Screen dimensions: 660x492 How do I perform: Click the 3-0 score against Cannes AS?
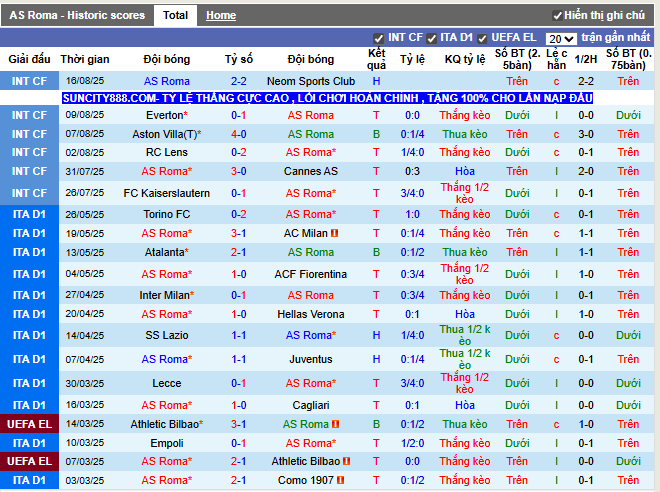239,171
